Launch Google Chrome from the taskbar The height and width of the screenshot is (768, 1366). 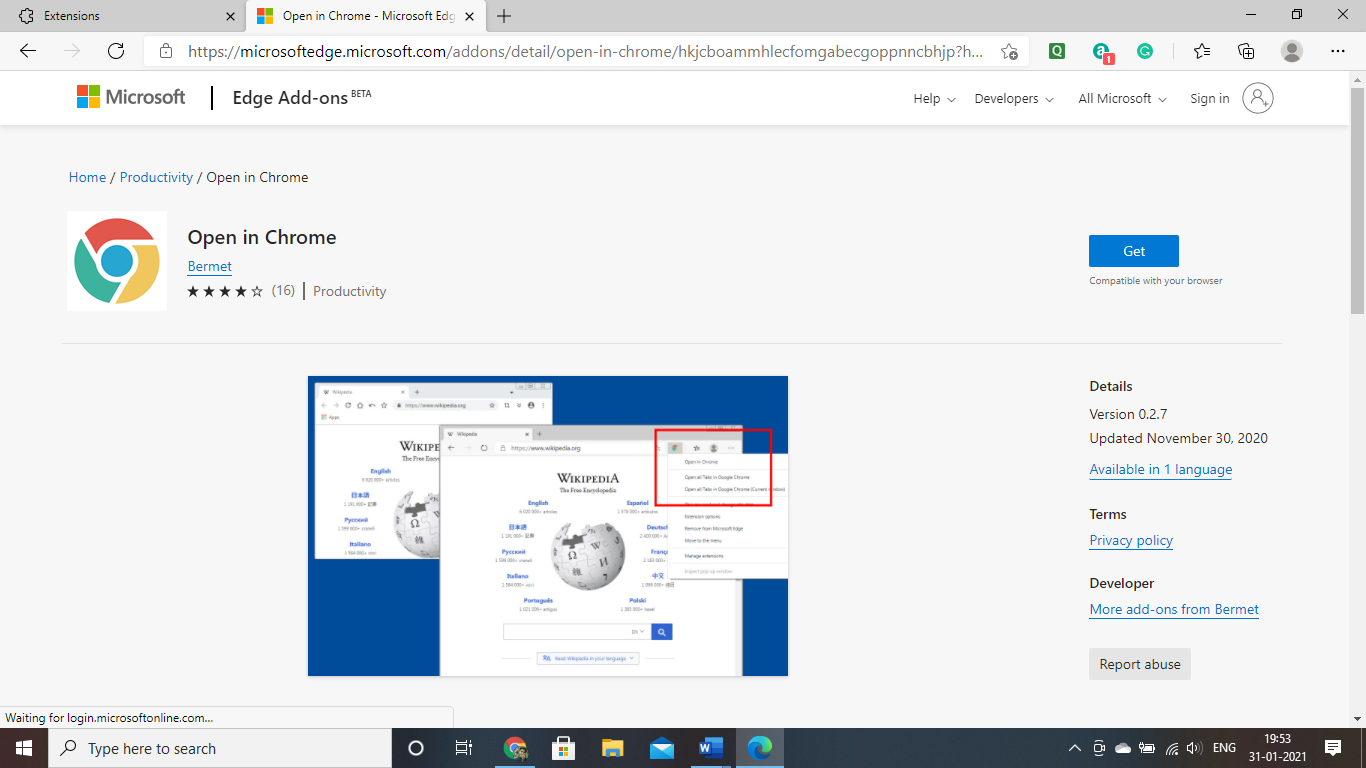(515, 748)
